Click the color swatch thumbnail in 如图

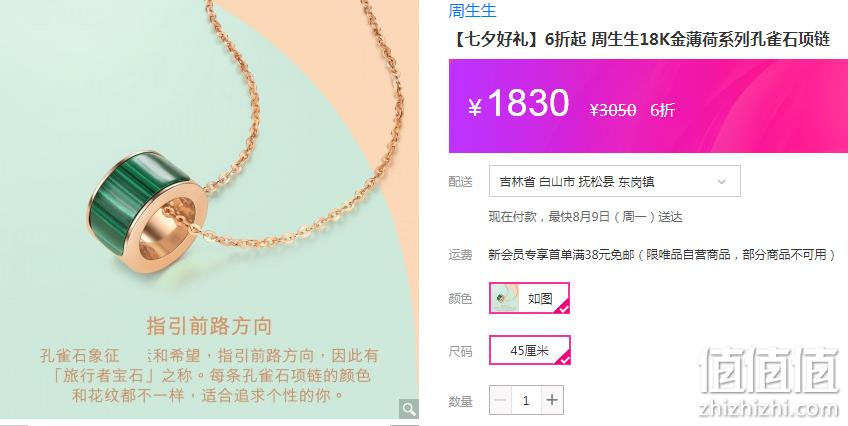(x=505, y=298)
